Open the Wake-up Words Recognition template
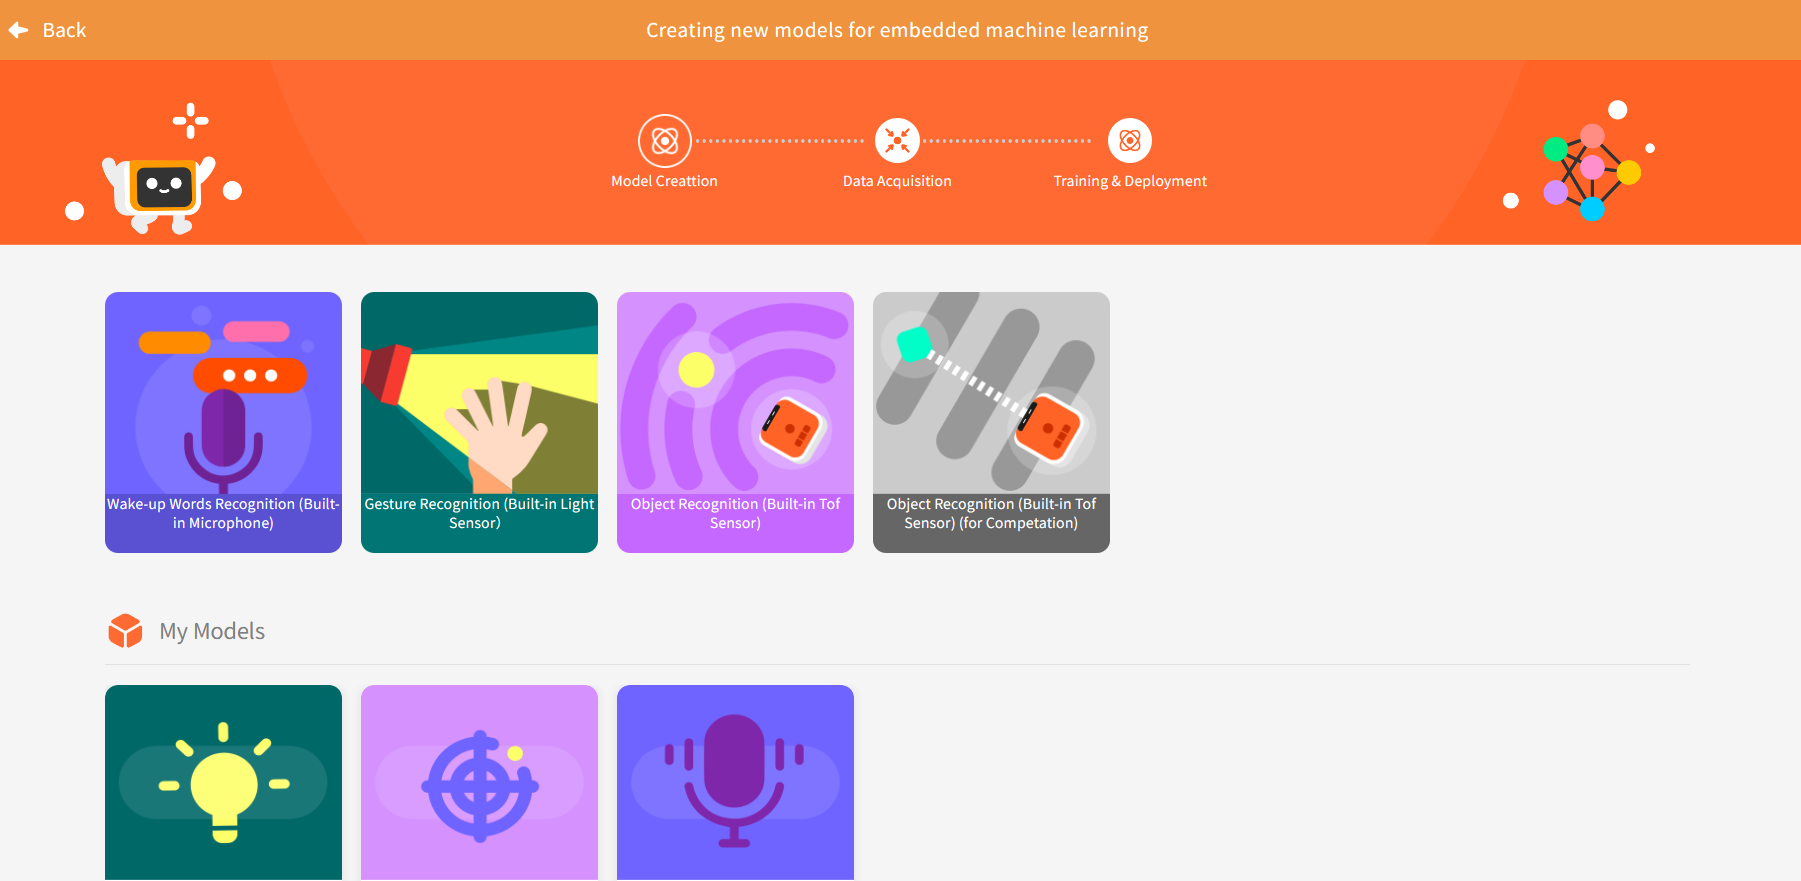This screenshot has height=881, width=1801. pyautogui.click(x=223, y=421)
